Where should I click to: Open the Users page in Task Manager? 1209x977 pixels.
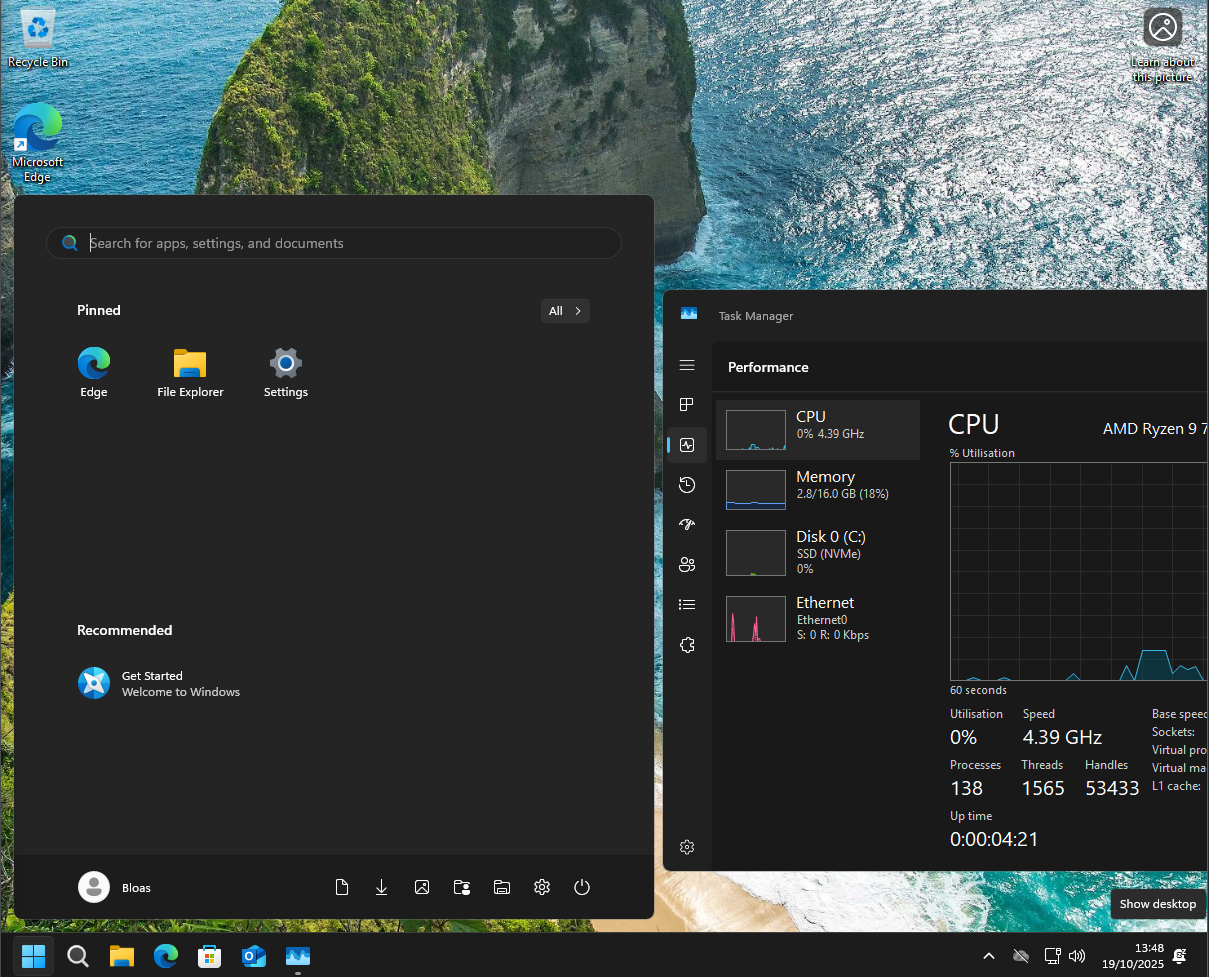coord(686,565)
